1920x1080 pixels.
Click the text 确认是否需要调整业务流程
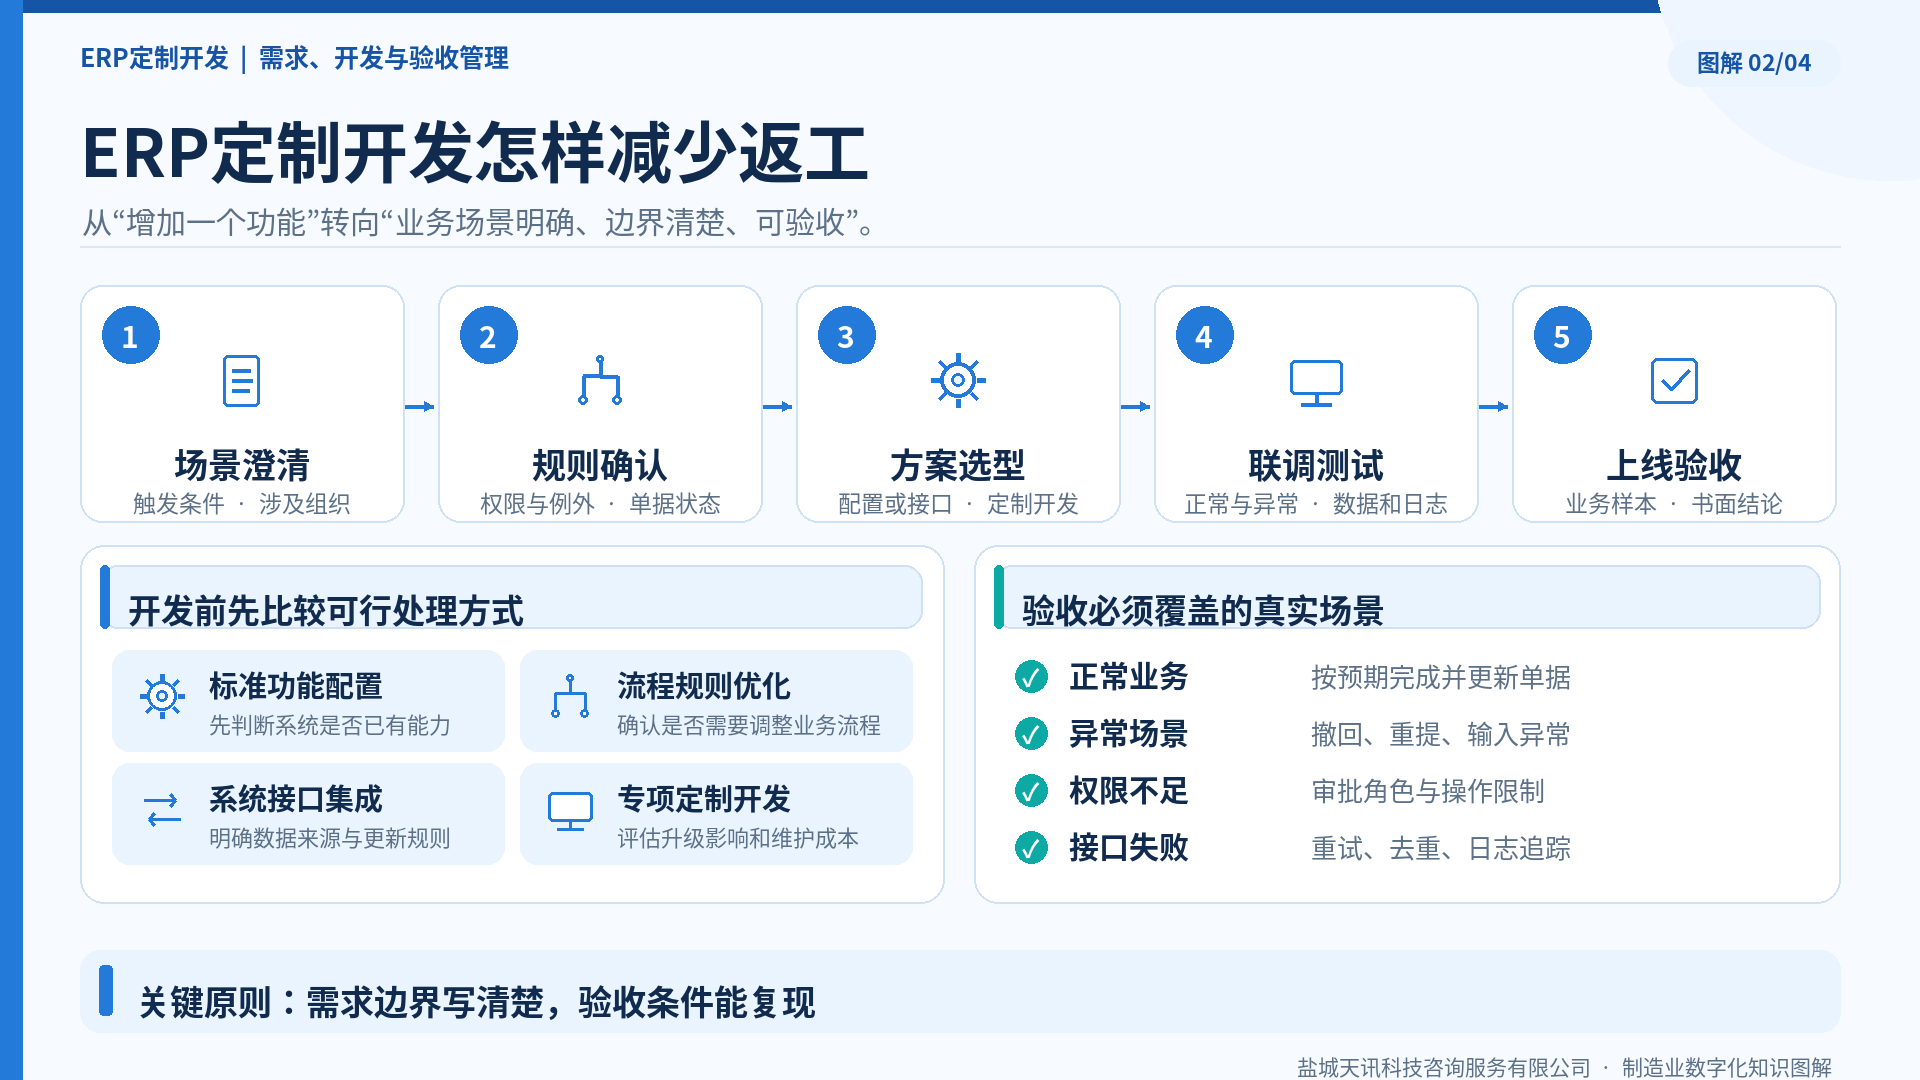749,725
